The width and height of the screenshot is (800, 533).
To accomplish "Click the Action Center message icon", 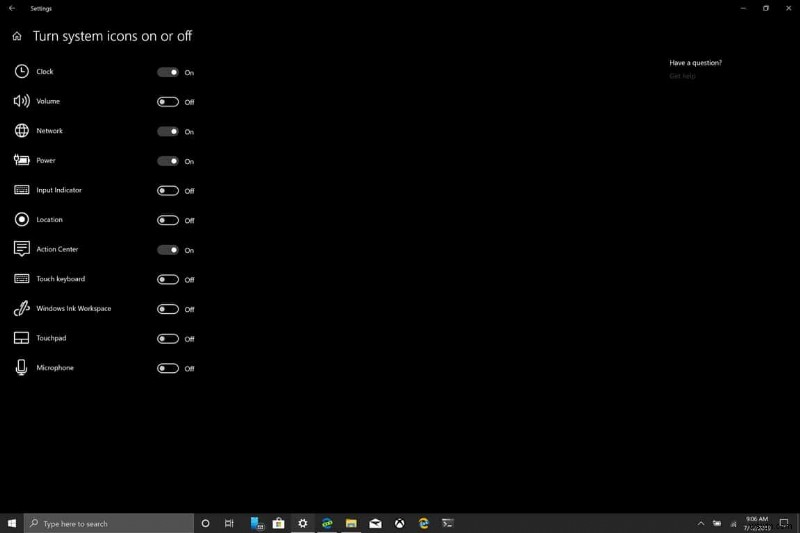I will click(21, 249).
